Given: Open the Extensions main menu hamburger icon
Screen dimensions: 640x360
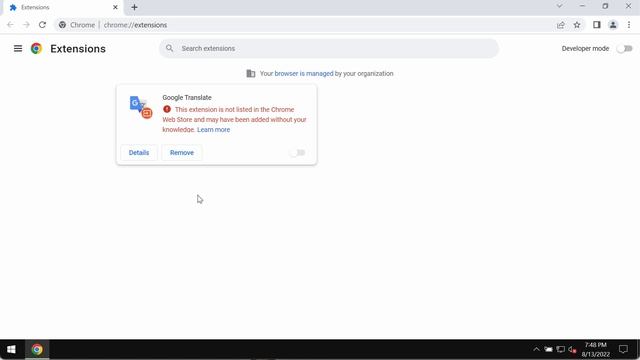Looking at the screenshot, I should coord(18,49).
